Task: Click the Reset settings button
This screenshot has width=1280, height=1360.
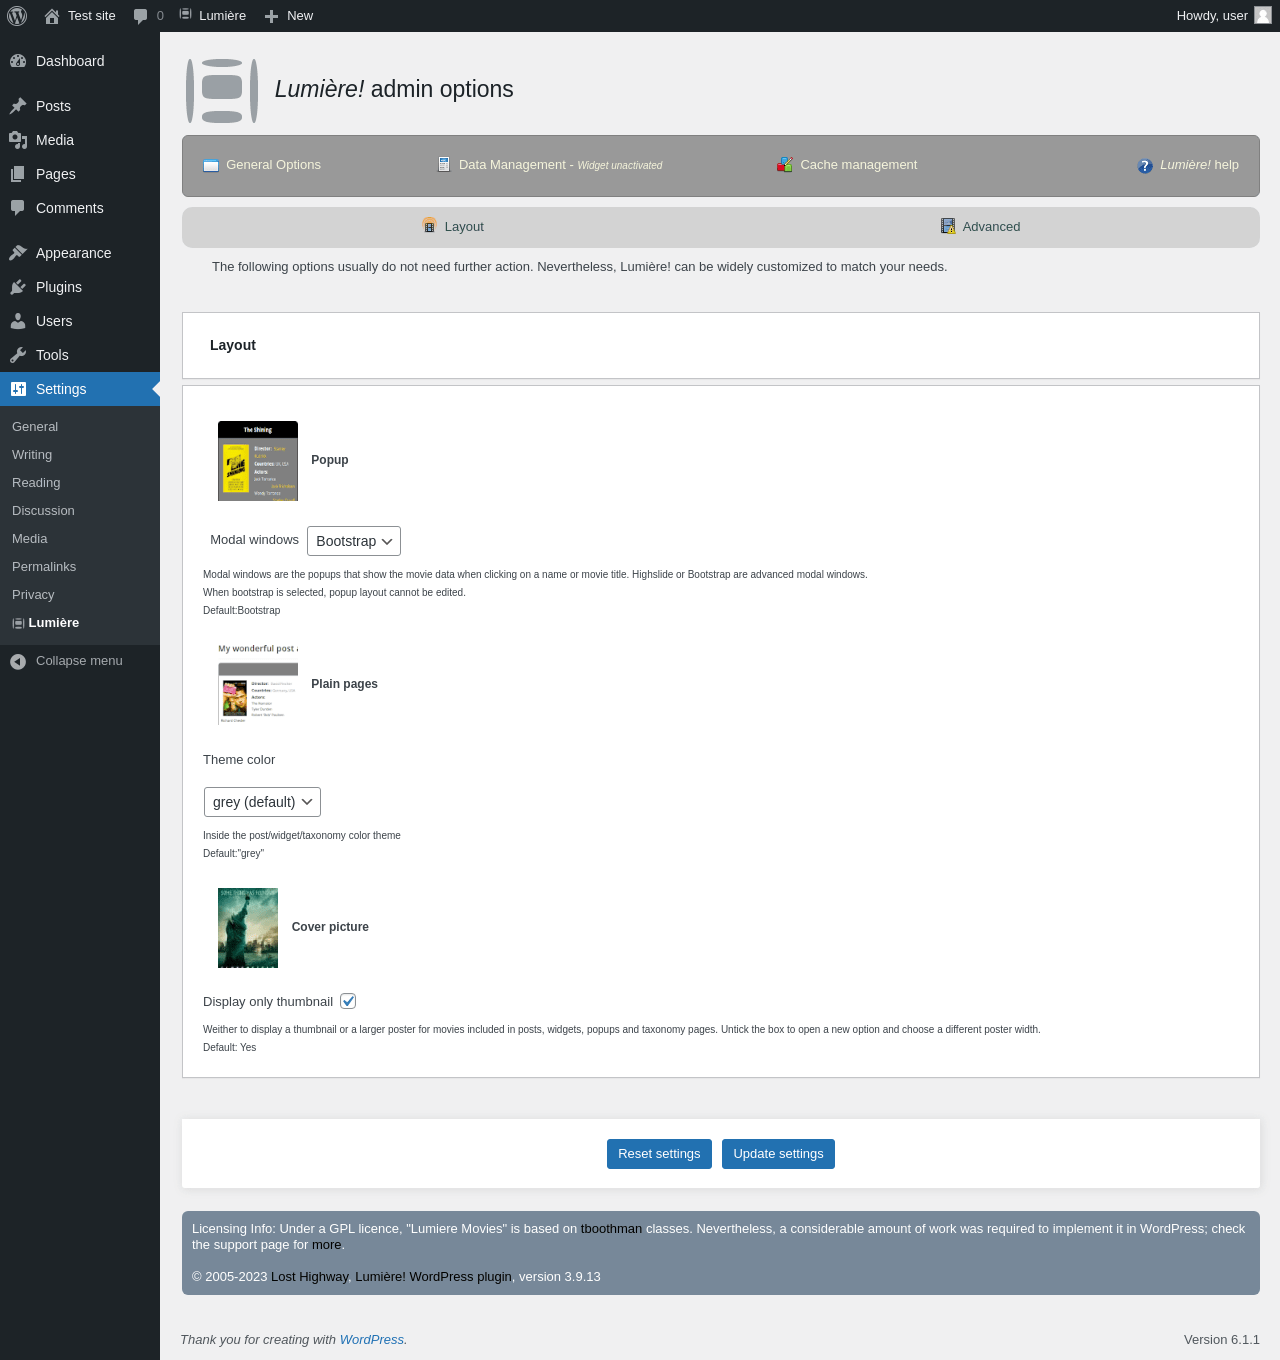Action: 659,1154
